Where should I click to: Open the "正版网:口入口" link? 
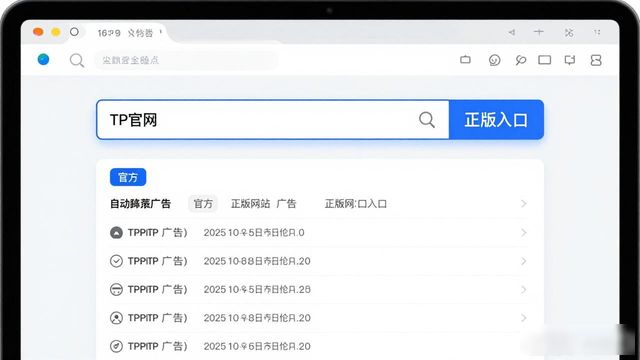pyautogui.click(x=356, y=204)
